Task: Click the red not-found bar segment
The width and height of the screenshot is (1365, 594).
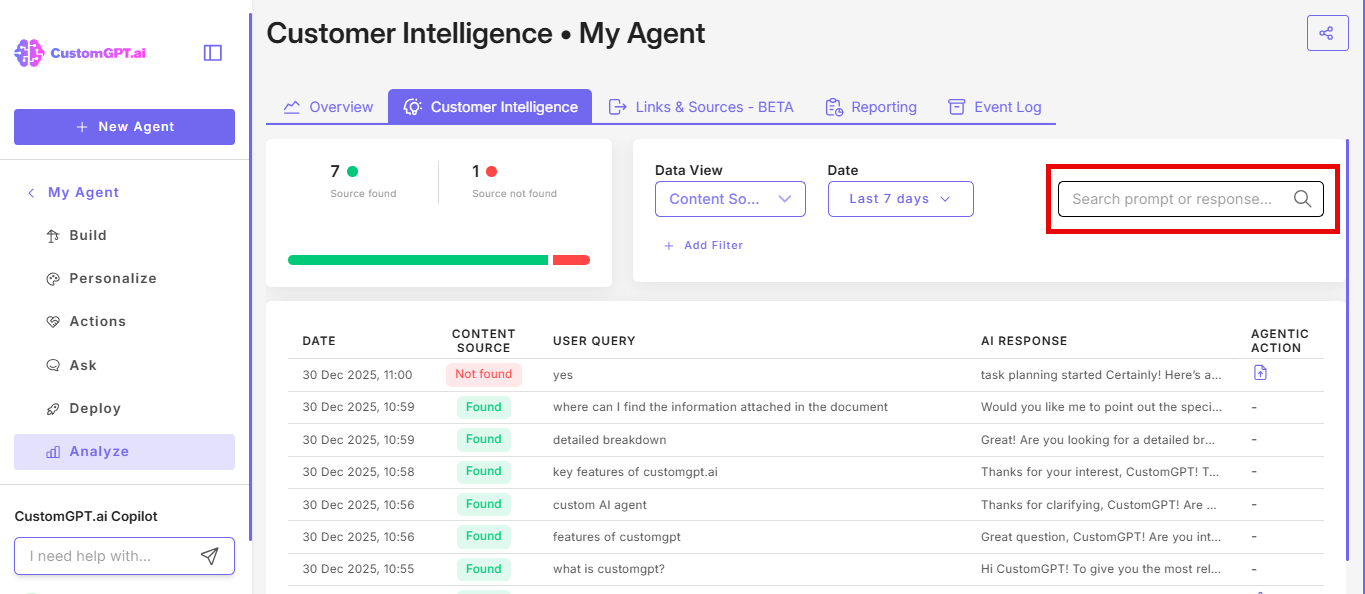Action: tap(571, 260)
